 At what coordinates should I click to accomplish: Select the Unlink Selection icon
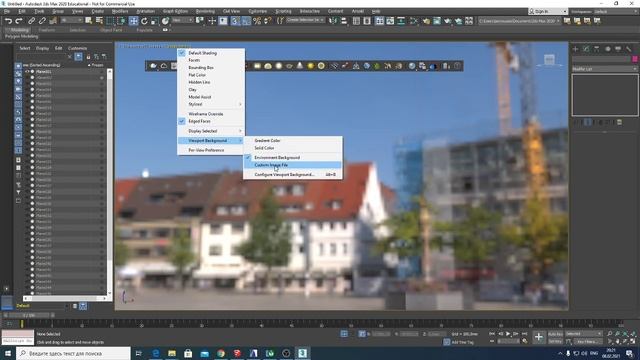pyautogui.click(x=42, y=21)
